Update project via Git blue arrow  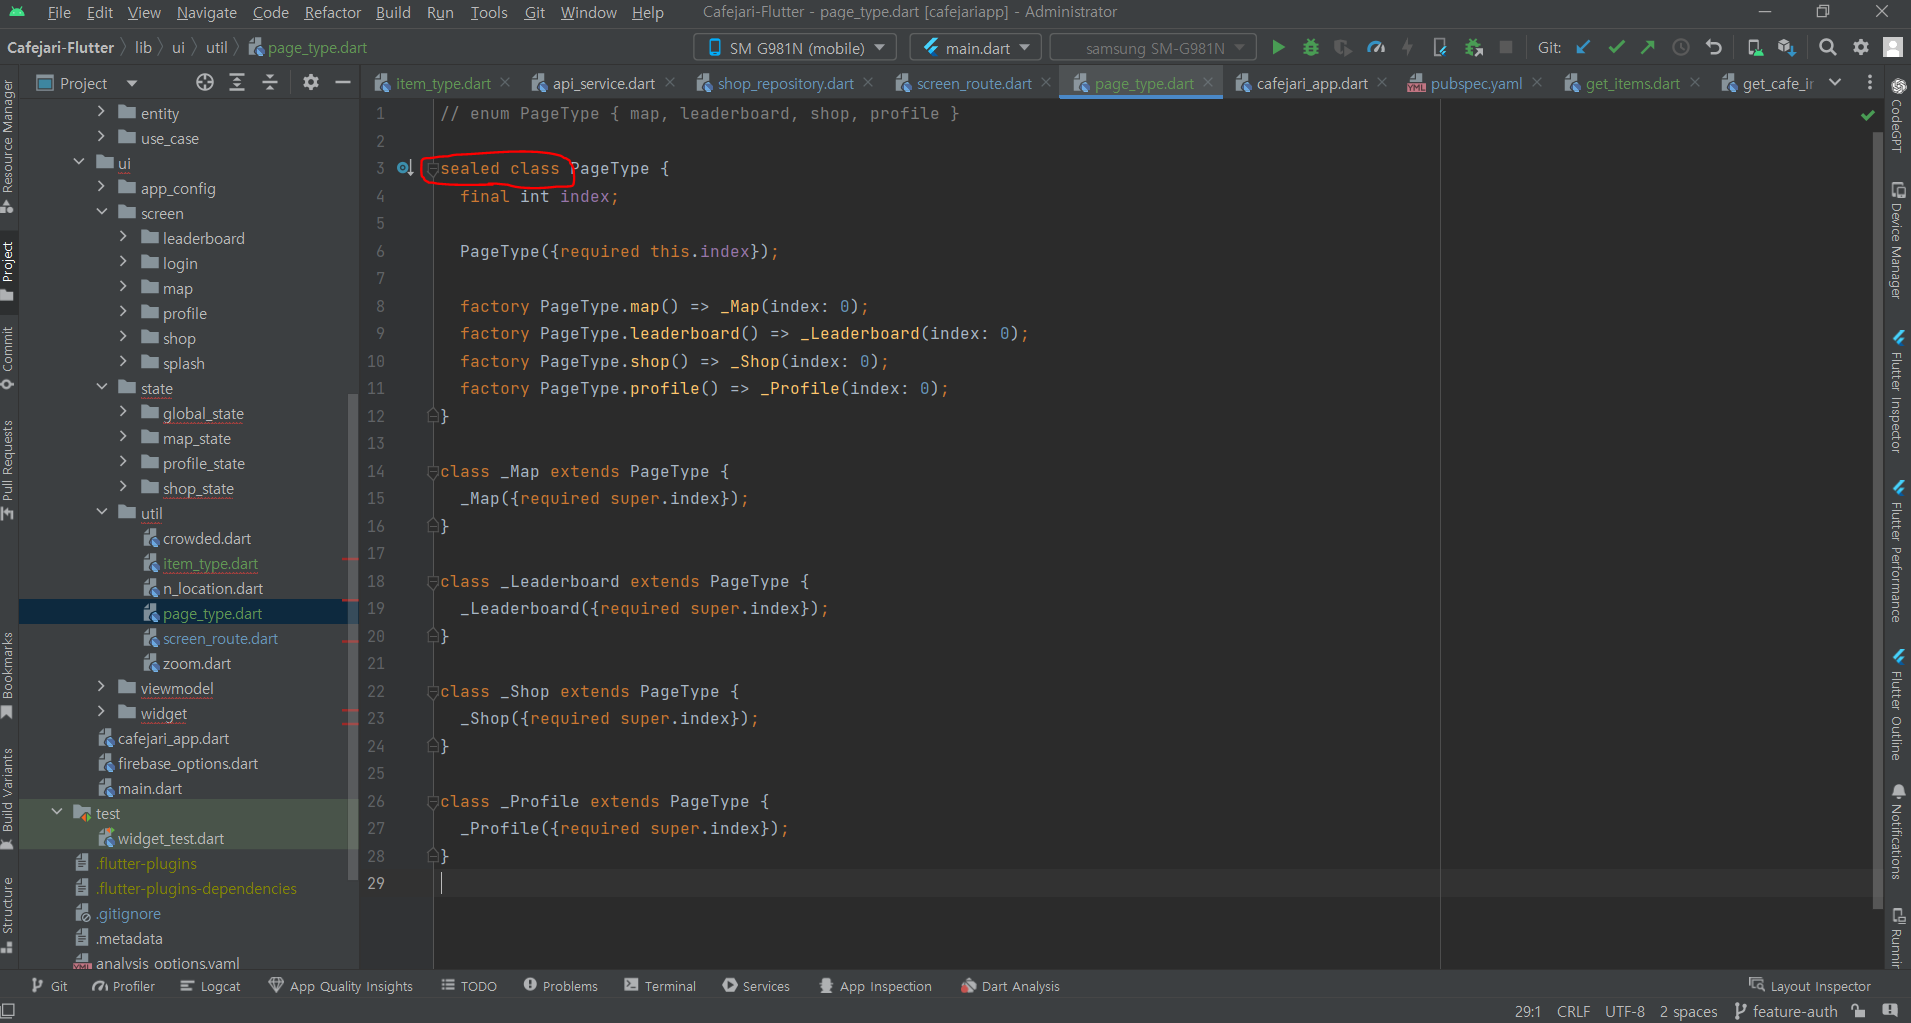pos(1583,47)
